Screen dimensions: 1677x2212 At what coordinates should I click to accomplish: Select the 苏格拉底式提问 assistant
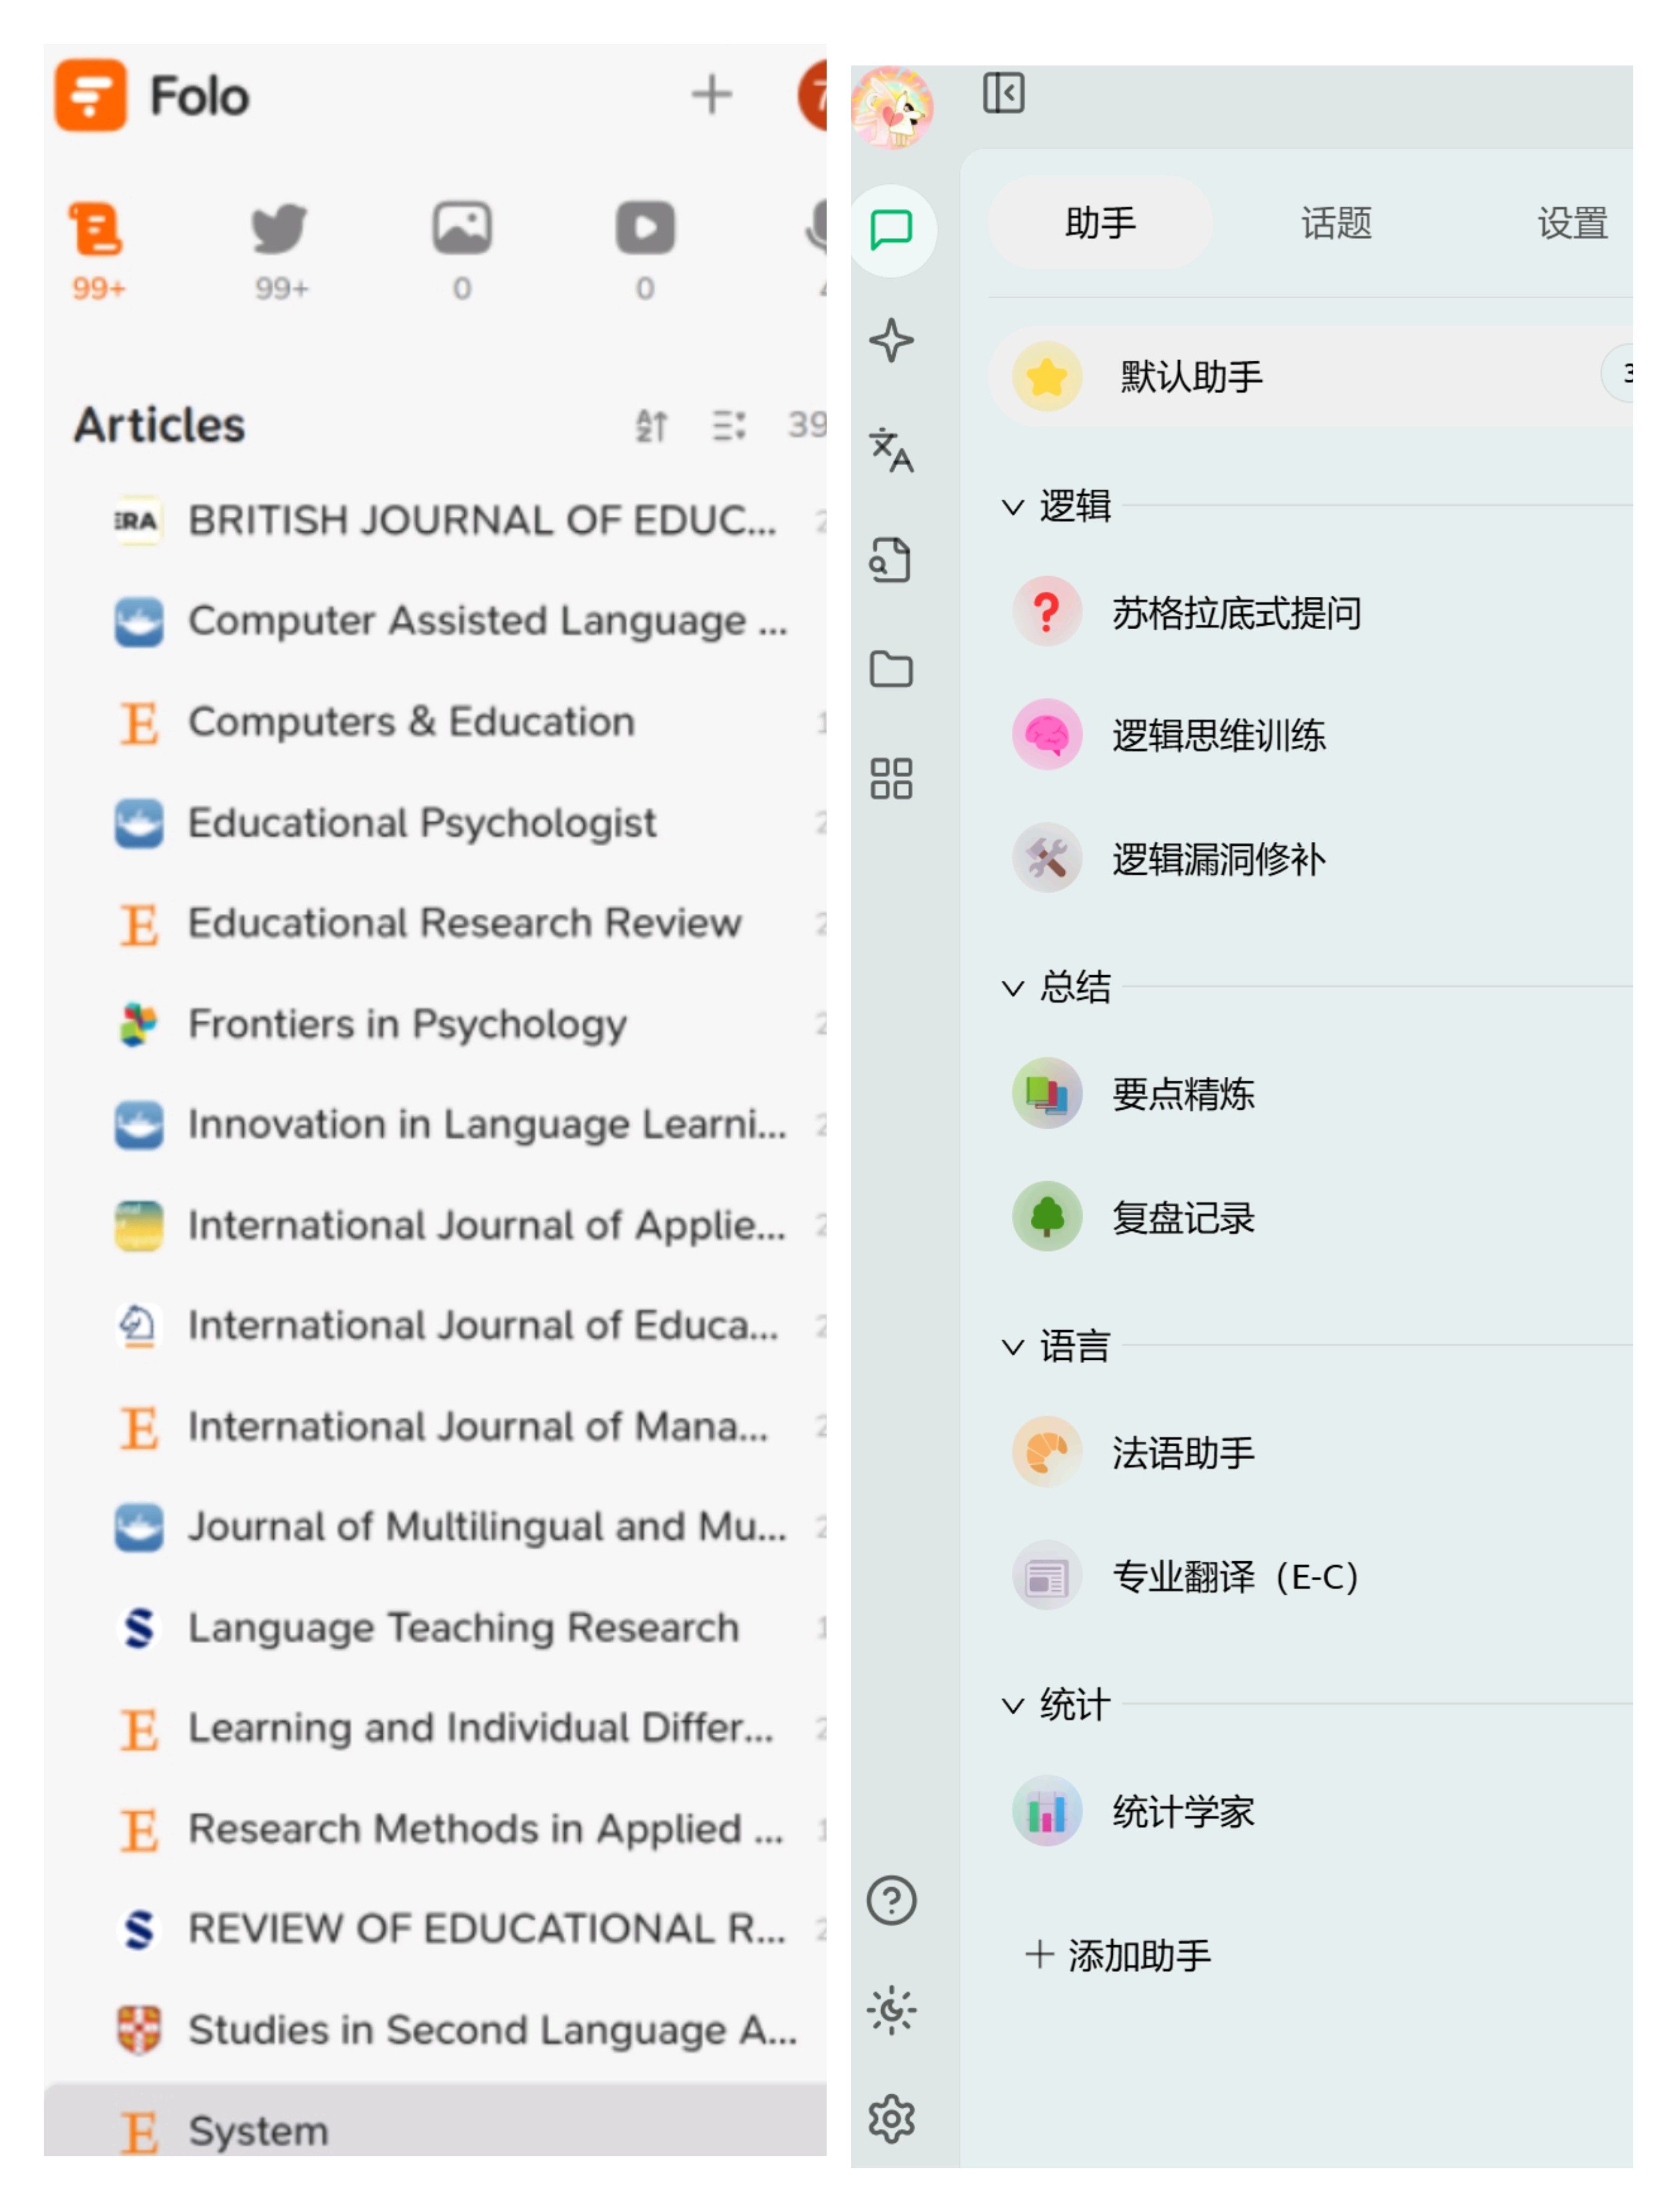coord(1310,612)
